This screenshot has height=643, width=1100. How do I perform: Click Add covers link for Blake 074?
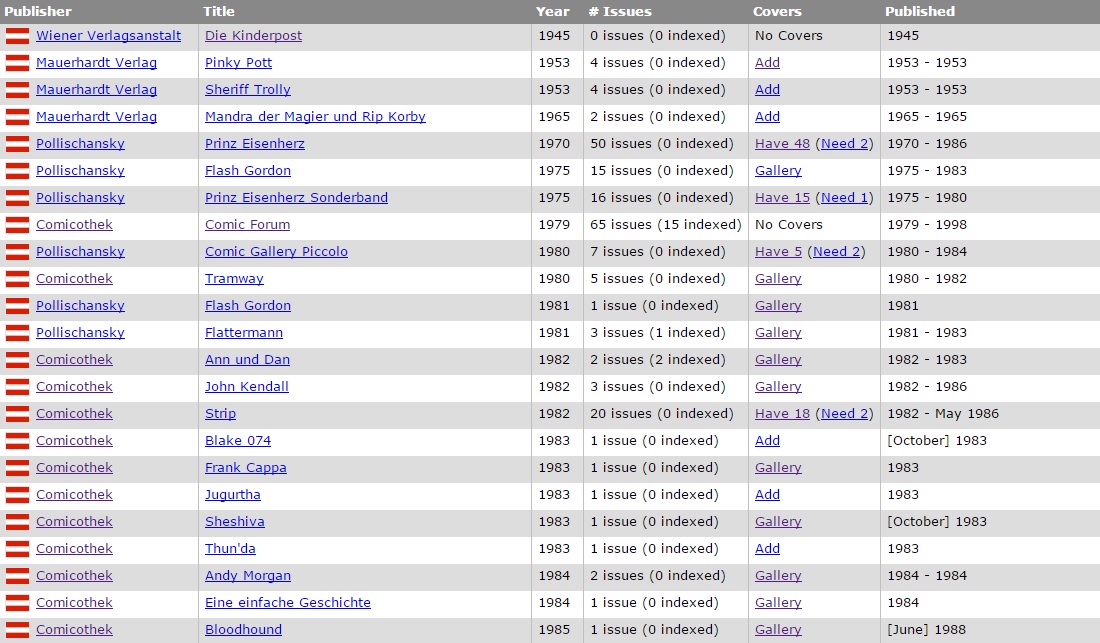[767, 441]
